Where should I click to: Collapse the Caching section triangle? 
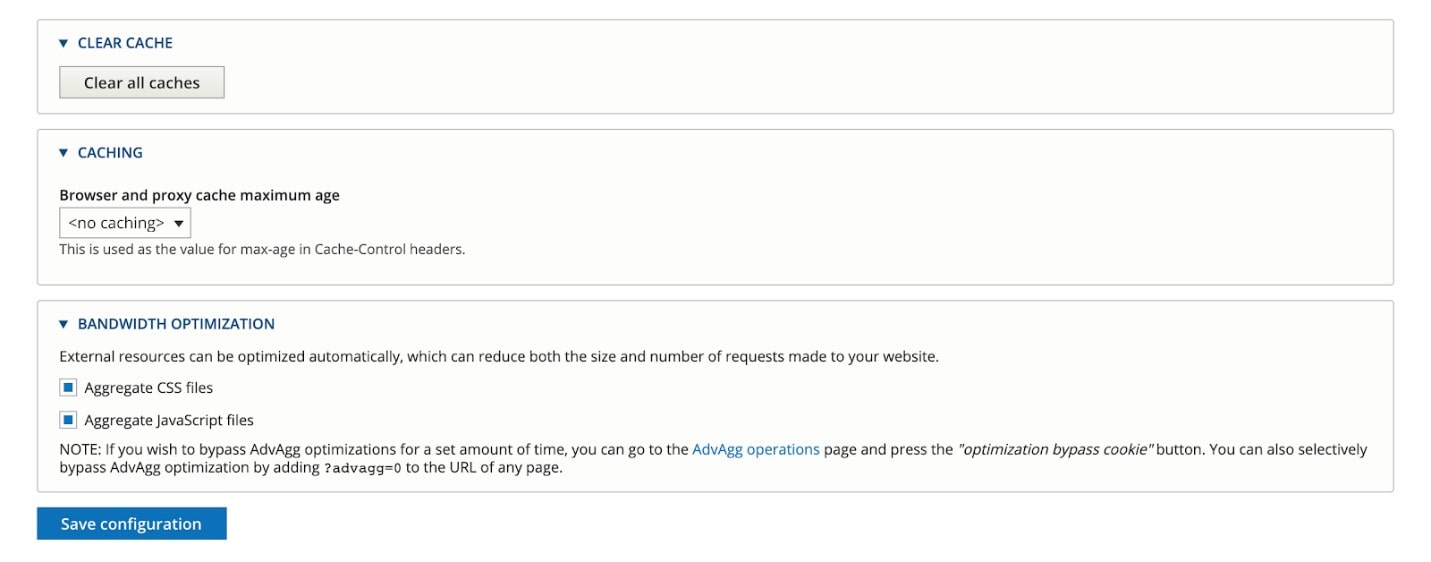pyautogui.click(x=64, y=153)
